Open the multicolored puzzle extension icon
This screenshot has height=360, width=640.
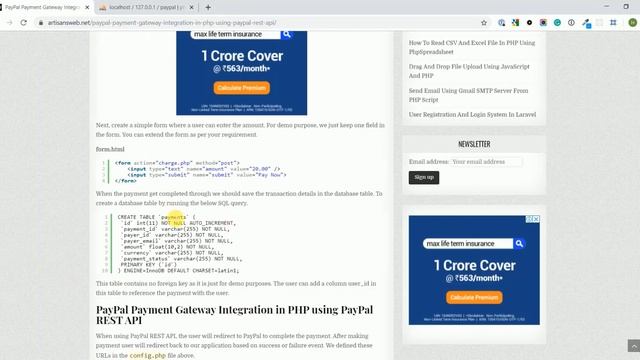click(516, 23)
